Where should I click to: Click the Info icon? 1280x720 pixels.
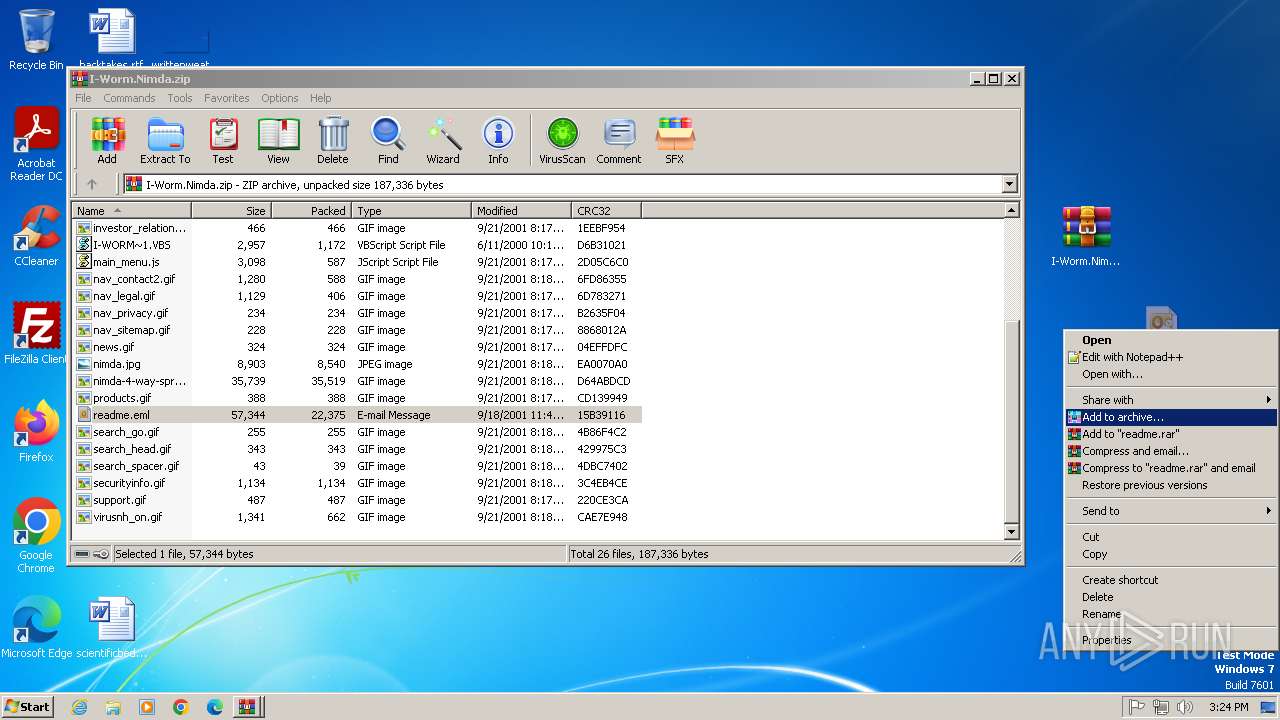[498, 140]
